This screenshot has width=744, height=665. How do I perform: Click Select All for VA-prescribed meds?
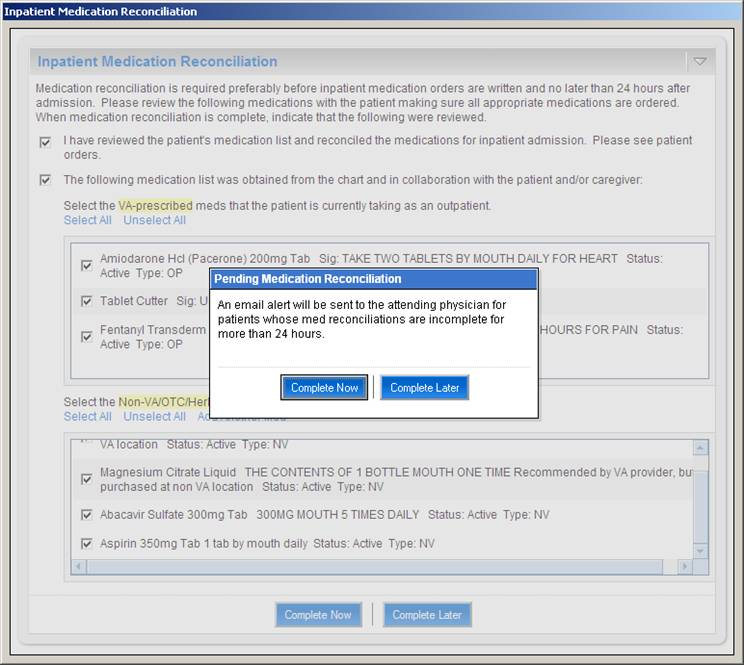coord(88,220)
